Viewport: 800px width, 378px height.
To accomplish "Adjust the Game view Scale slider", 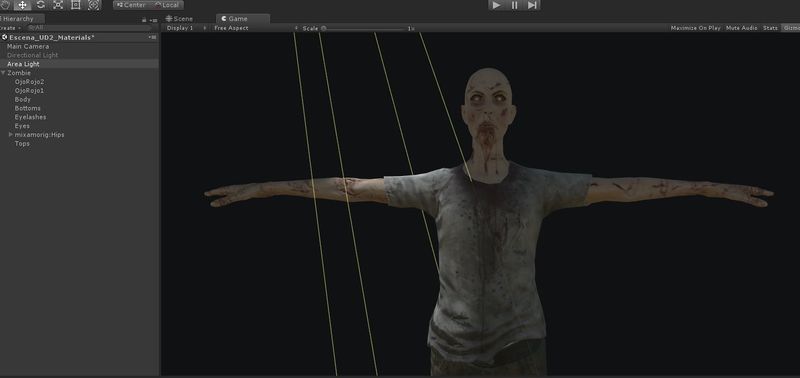I will pos(363,29).
